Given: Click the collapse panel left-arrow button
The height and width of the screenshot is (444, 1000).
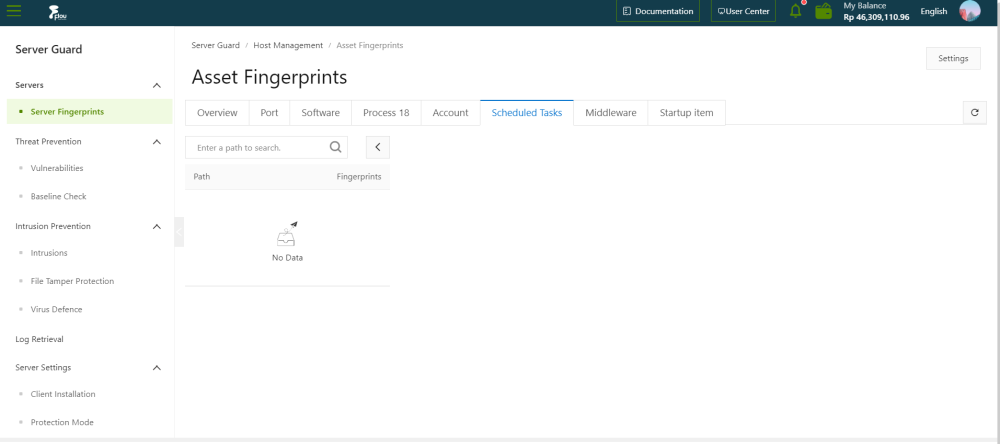Looking at the screenshot, I should click(377, 148).
